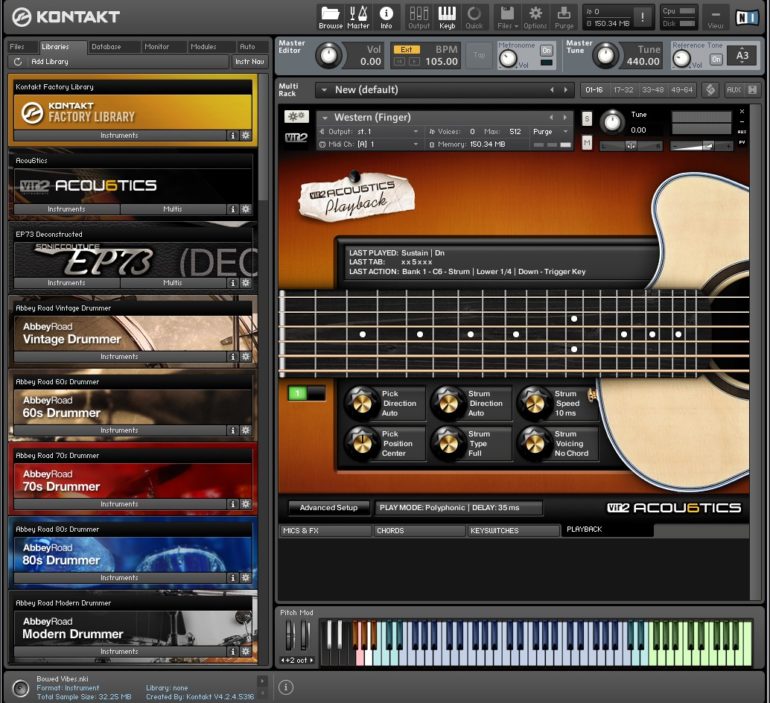Switch to the Database tab
Screen dimensions: 770x703
pyautogui.click(x=106, y=47)
